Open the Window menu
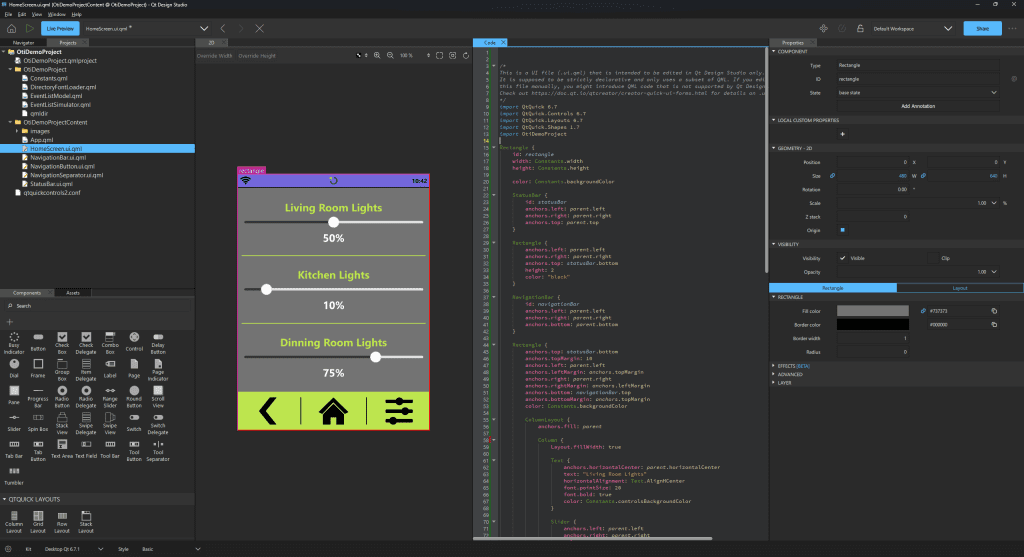 click(57, 14)
